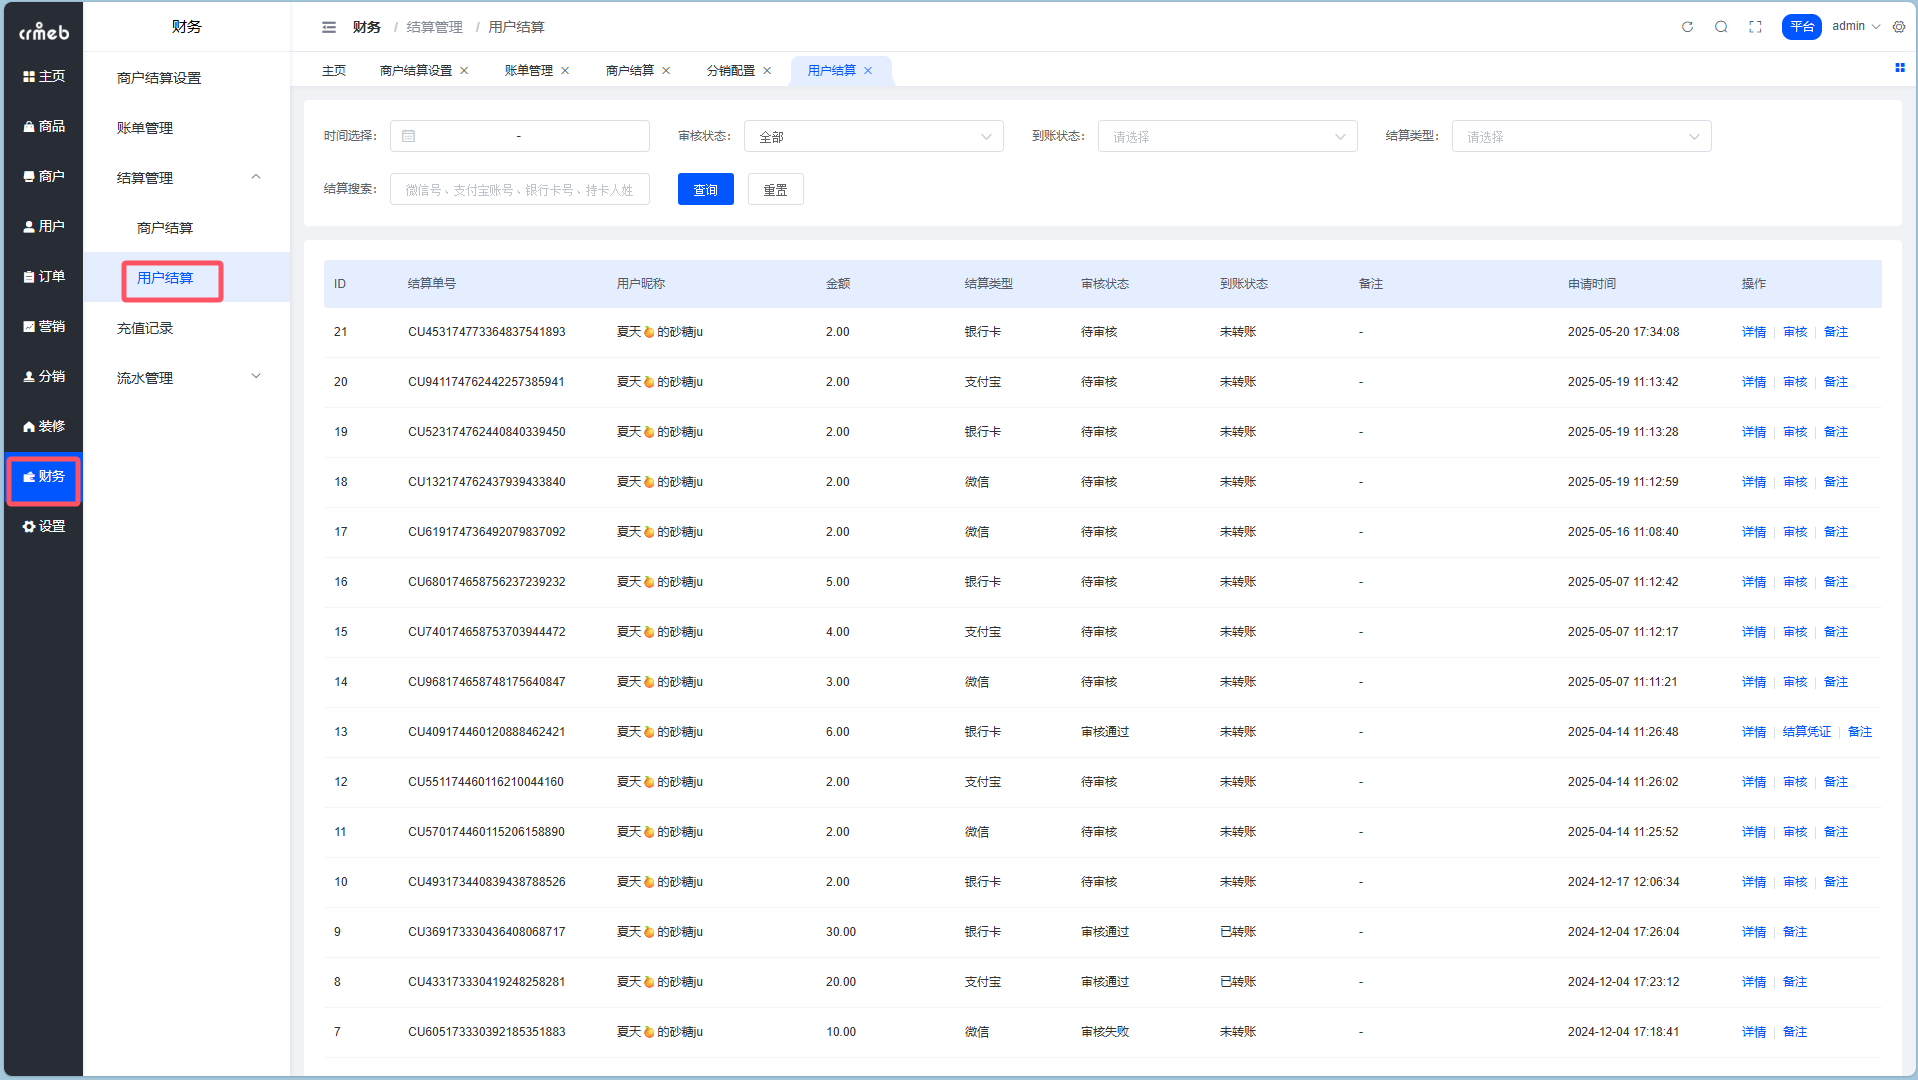Click 结算凭证 link for record 13

point(1806,732)
